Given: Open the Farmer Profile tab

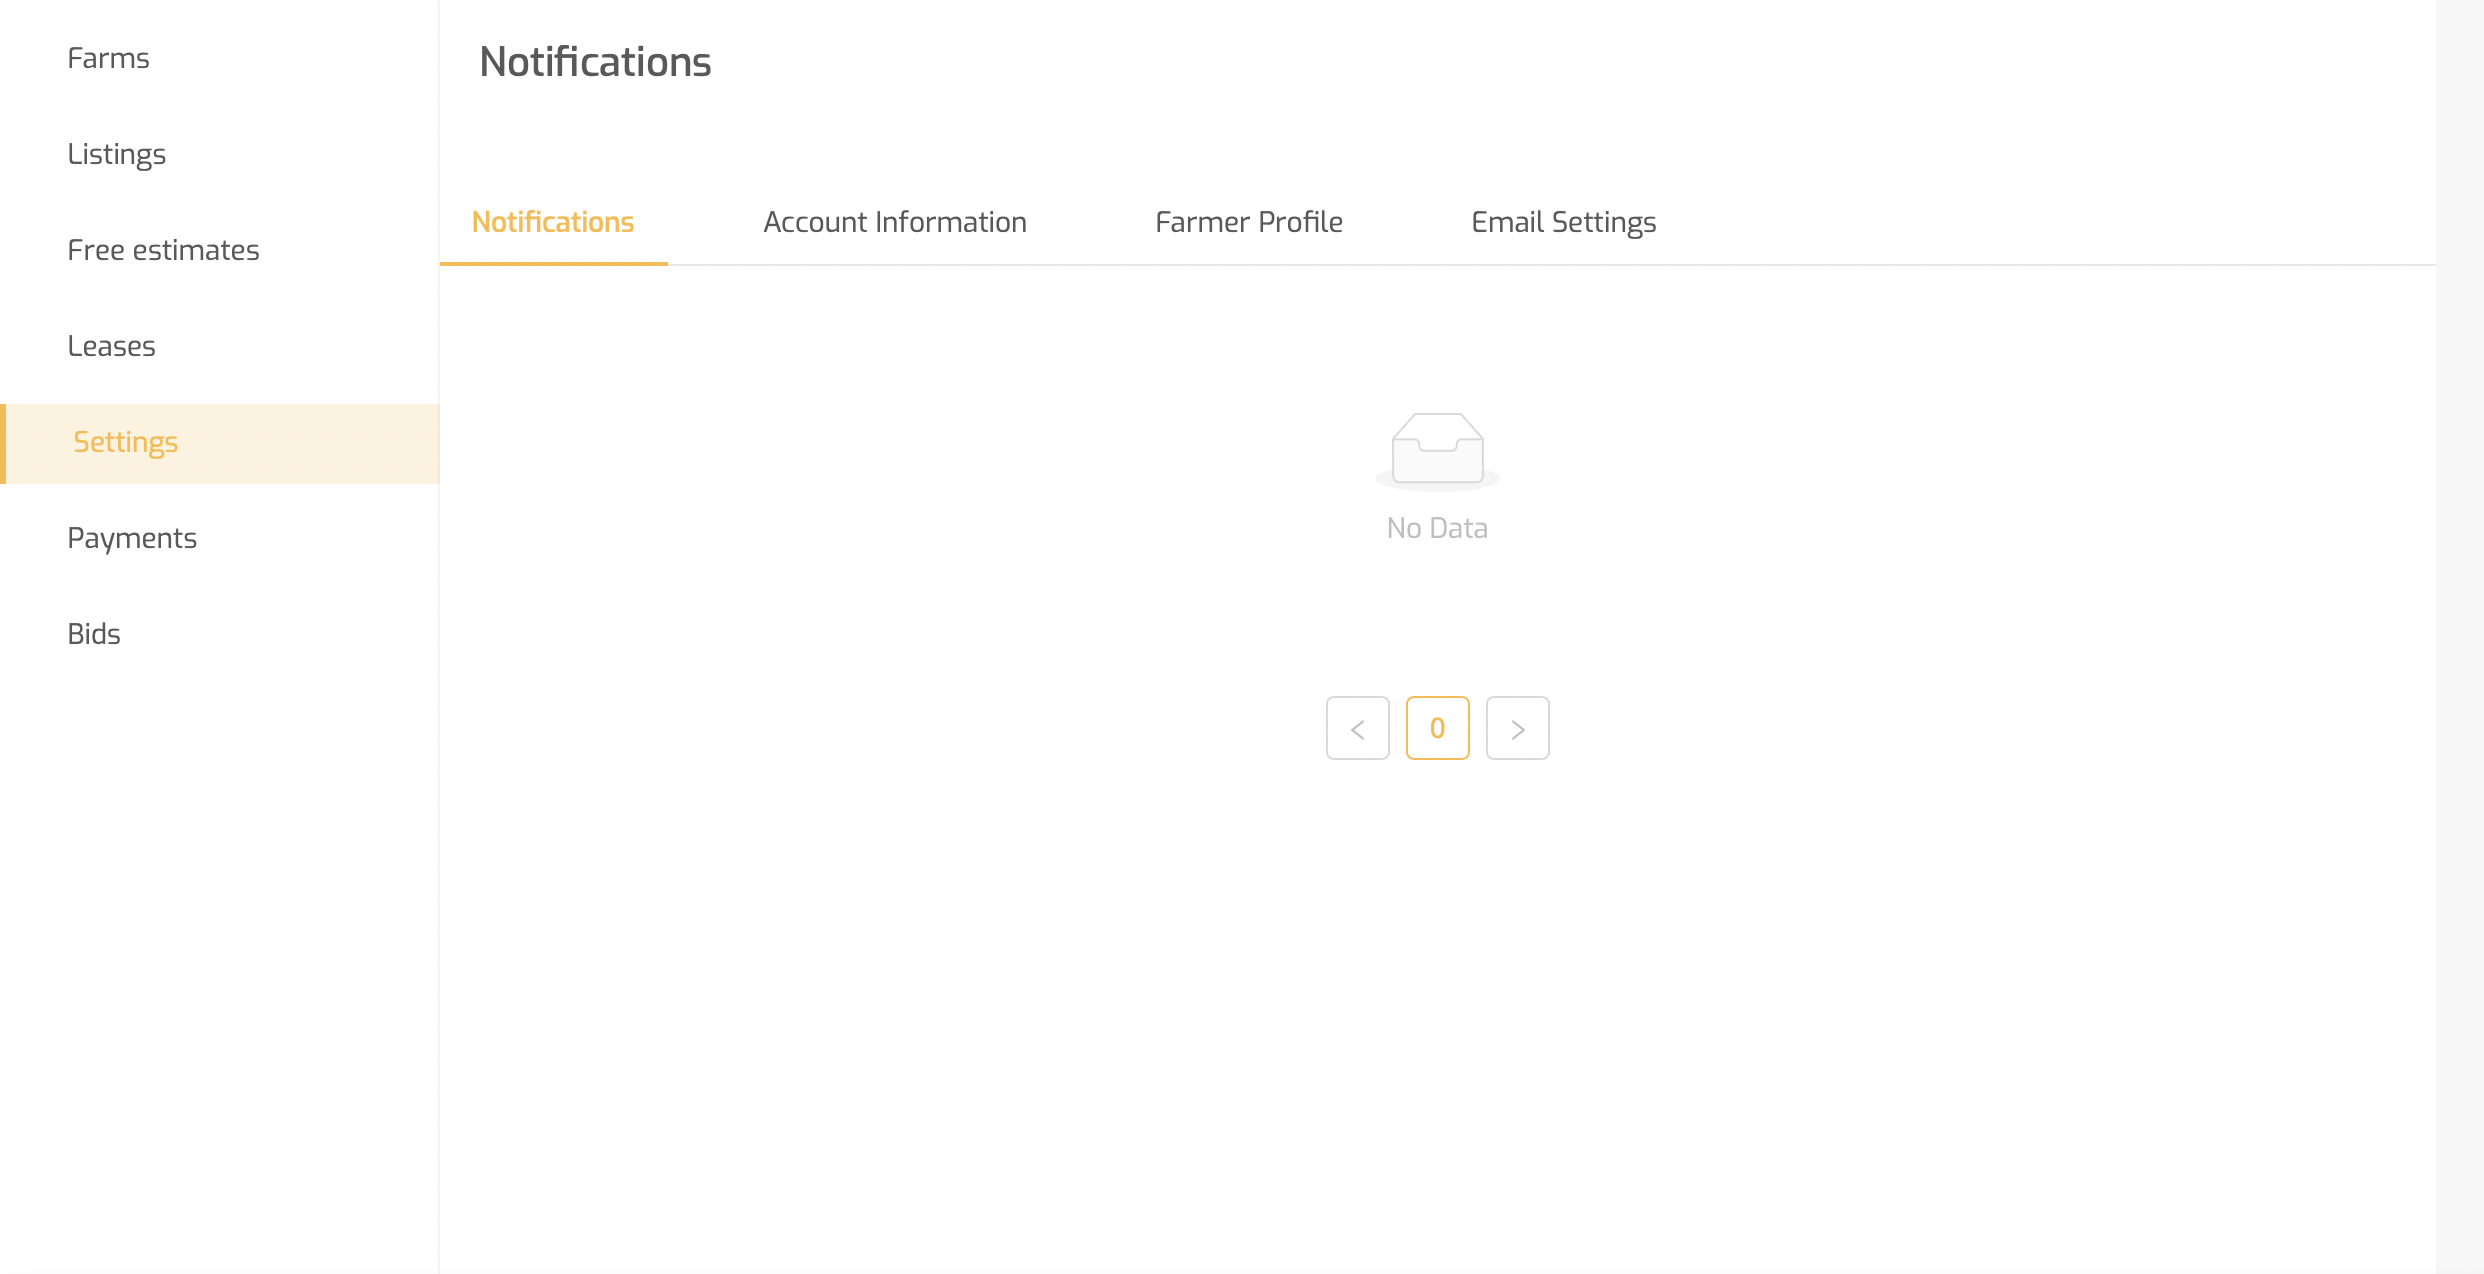Looking at the screenshot, I should coord(1249,222).
